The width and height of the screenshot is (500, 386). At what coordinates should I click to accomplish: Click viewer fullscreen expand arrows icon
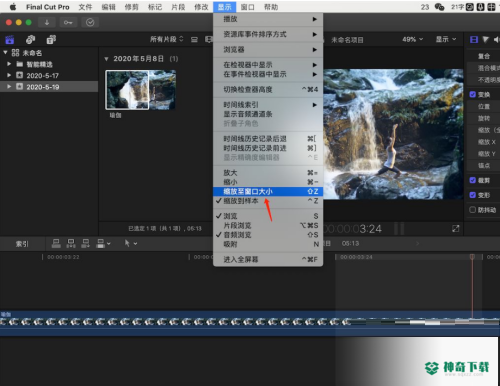pyautogui.click(x=455, y=228)
